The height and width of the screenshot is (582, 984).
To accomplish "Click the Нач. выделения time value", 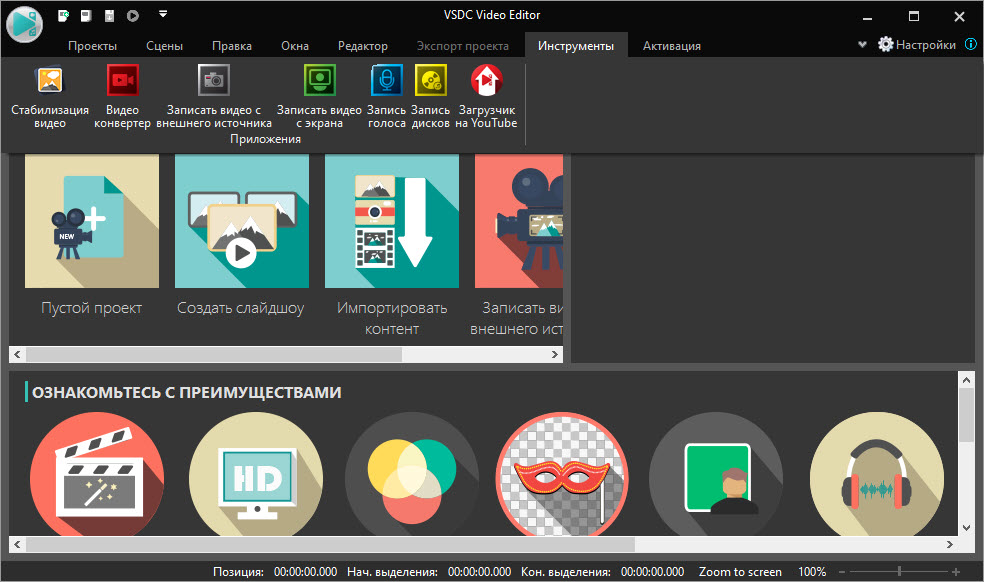I will click(x=479, y=572).
